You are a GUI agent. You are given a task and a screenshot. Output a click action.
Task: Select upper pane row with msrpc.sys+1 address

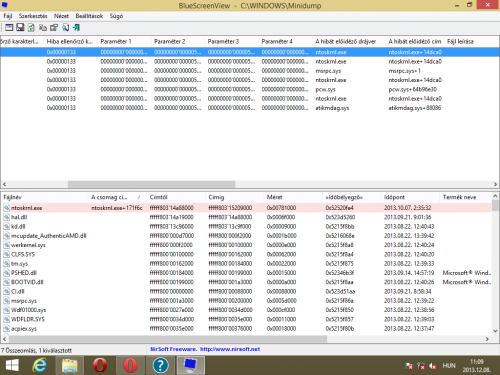tap(250, 71)
